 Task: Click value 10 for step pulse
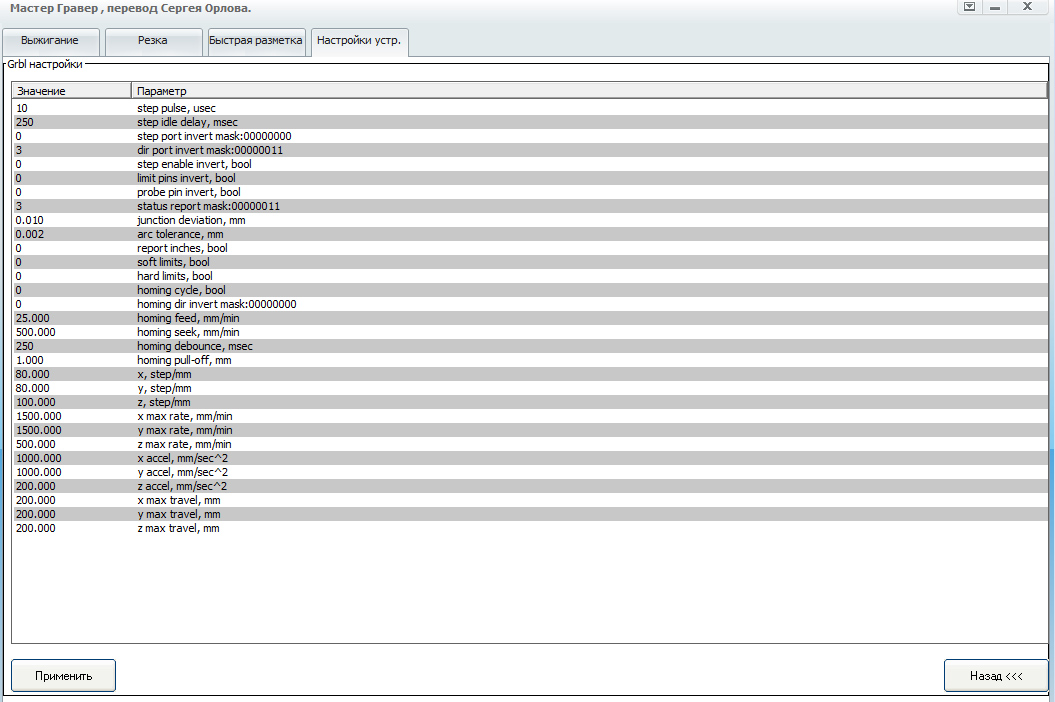click(x=22, y=108)
